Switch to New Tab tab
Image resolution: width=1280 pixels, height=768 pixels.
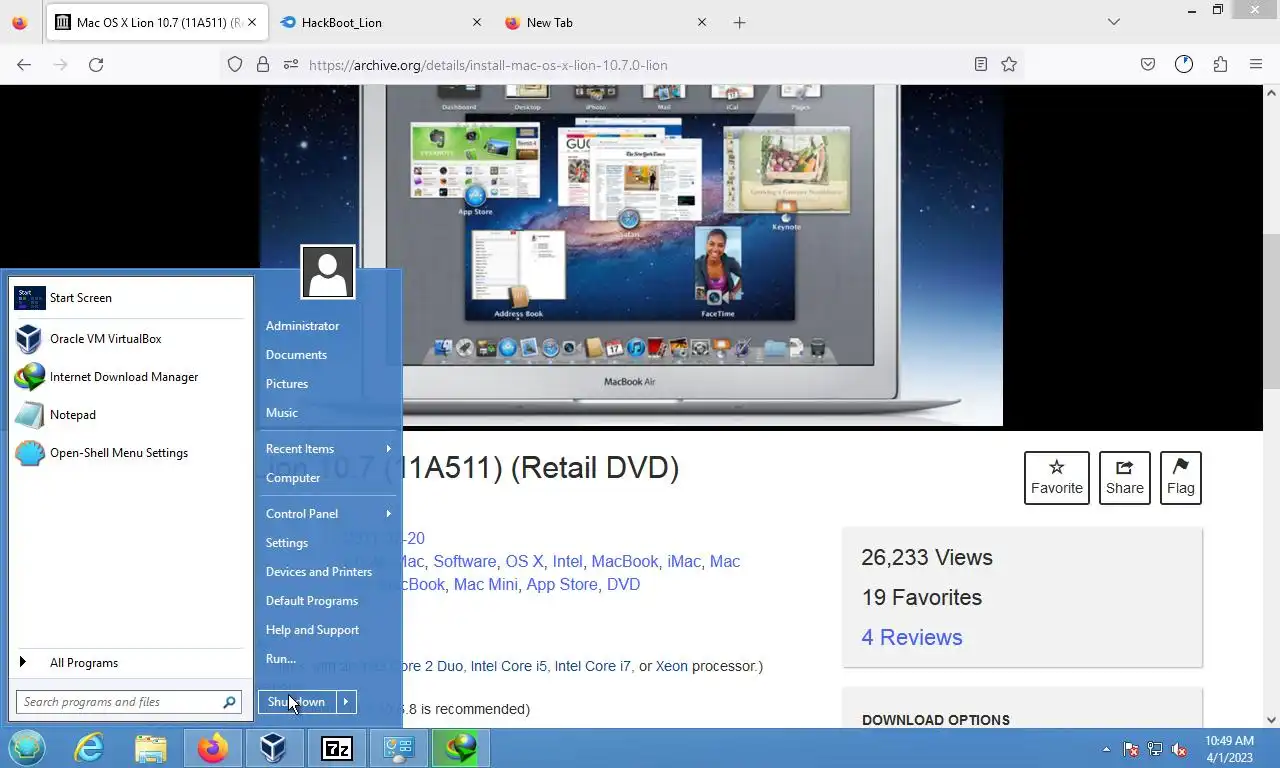[606, 22]
